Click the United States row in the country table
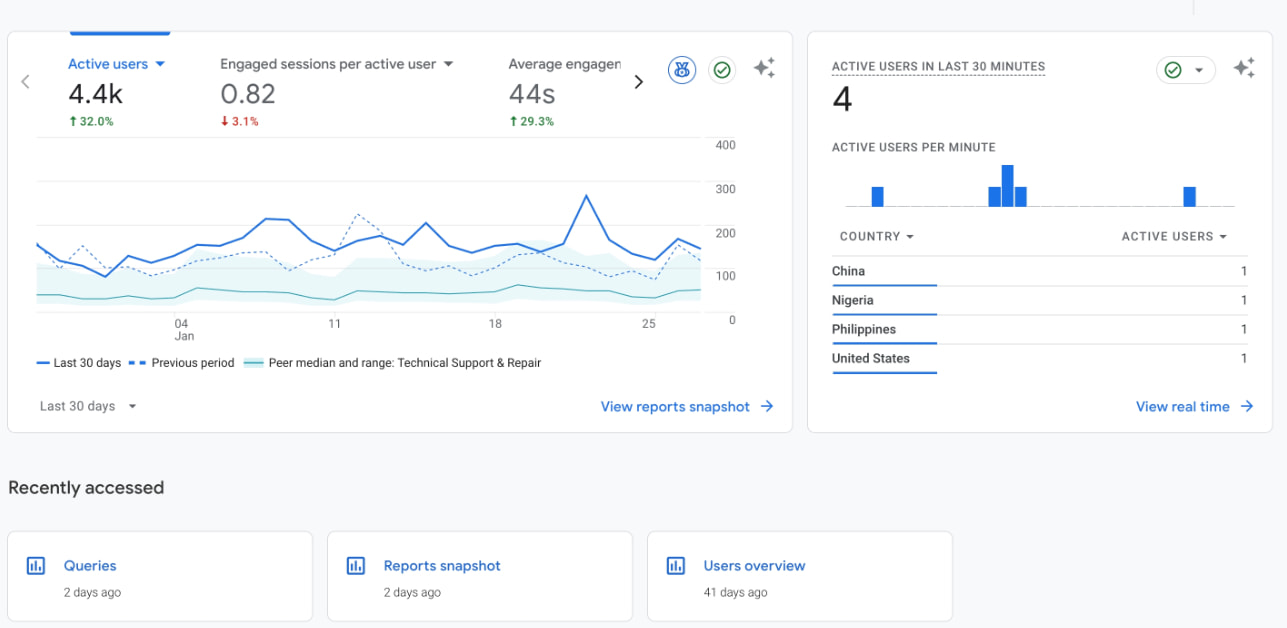Viewport: 1287px width, 628px height. pos(1040,358)
